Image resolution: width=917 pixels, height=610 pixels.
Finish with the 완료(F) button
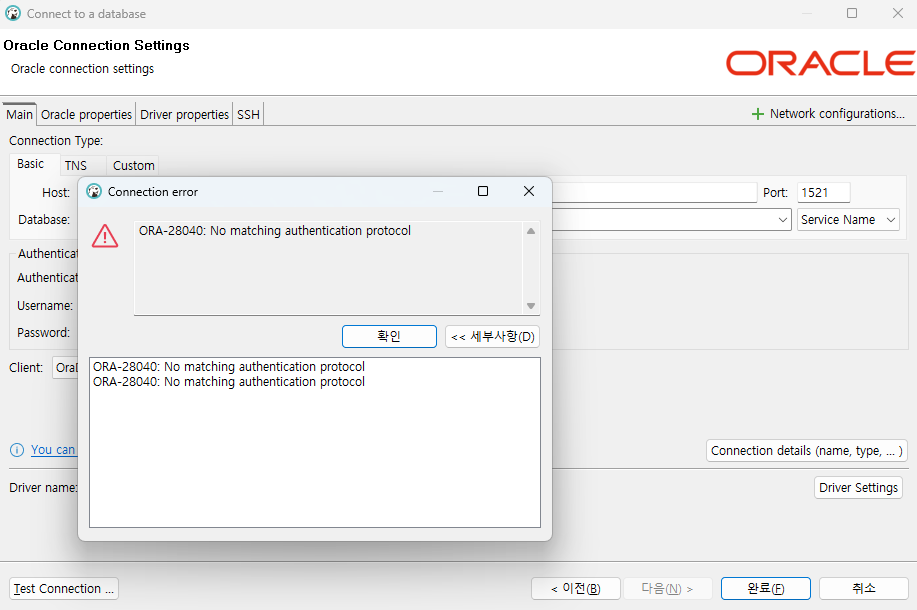coord(766,588)
